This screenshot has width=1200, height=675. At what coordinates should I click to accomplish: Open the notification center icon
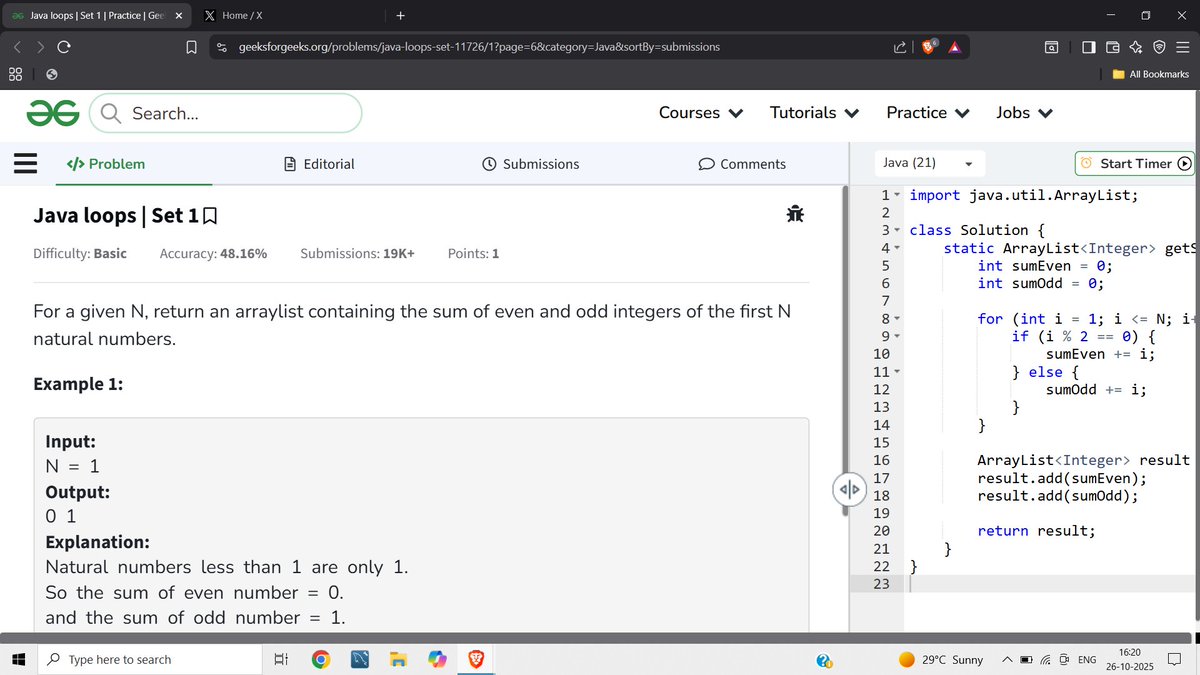[1174, 659]
